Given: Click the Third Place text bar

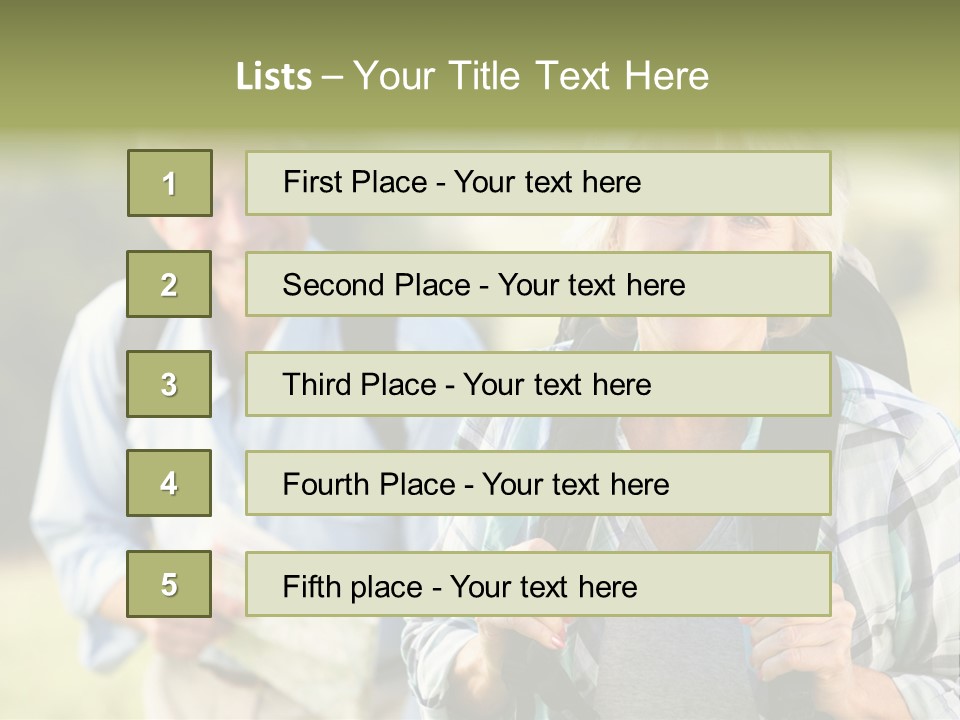Looking at the screenshot, I should coord(538,384).
